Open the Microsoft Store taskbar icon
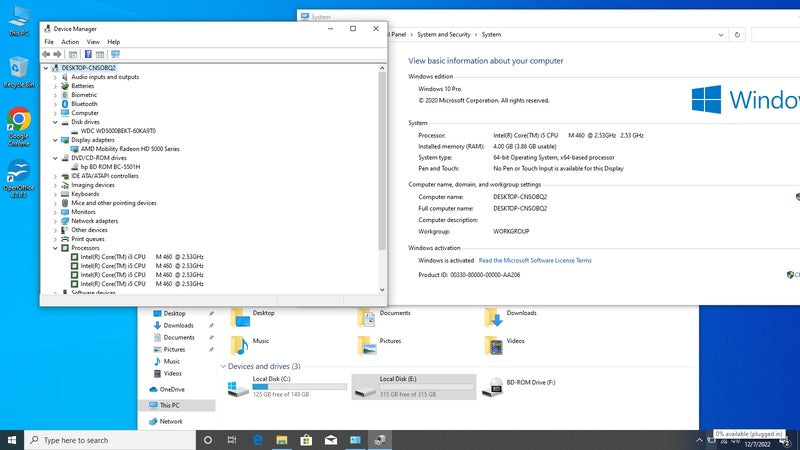Screen dimensions: 800x450 tap(305, 440)
